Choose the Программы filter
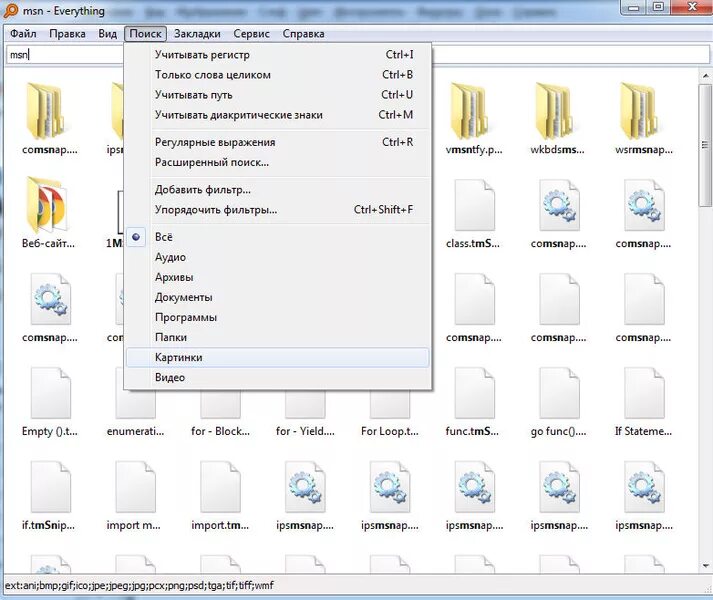 278,317
